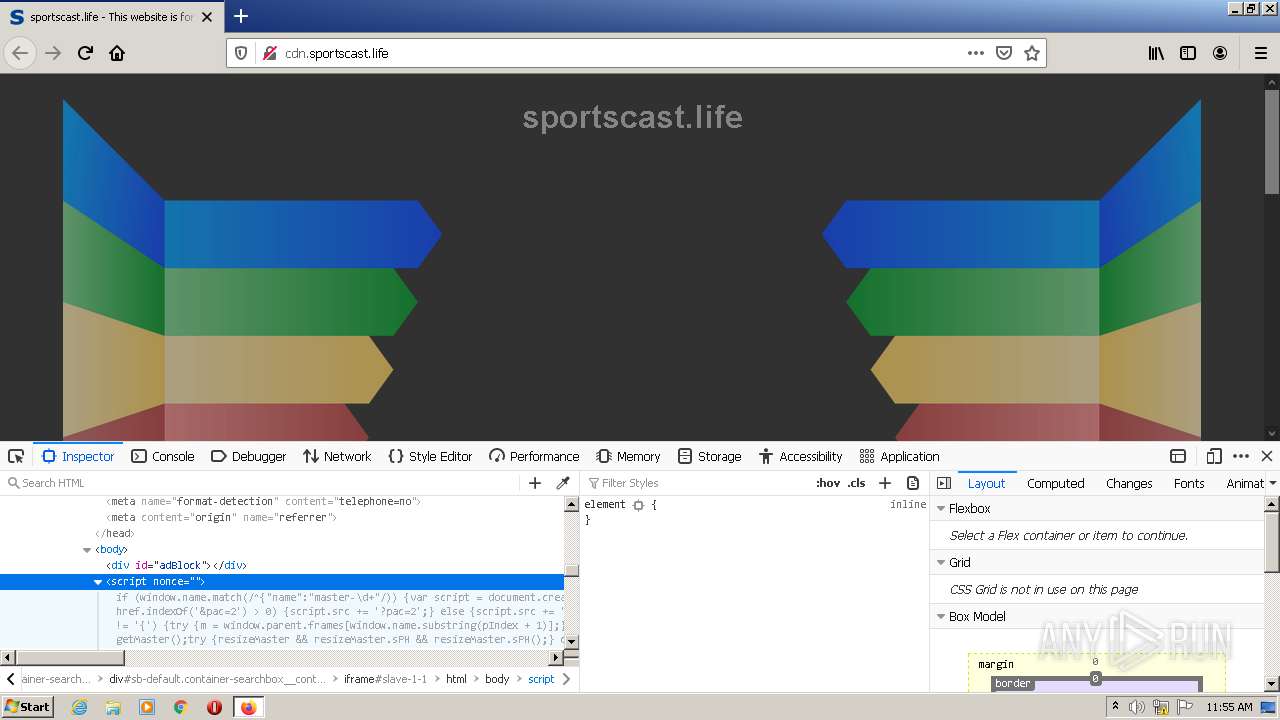Open volume control in system tray

(x=1137, y=707)
